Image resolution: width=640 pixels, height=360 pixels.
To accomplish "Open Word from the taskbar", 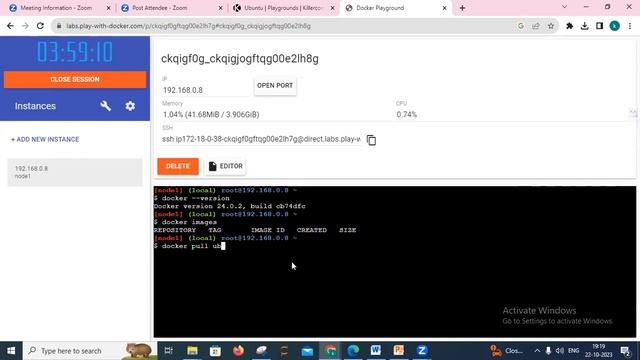I will (376, 351).
